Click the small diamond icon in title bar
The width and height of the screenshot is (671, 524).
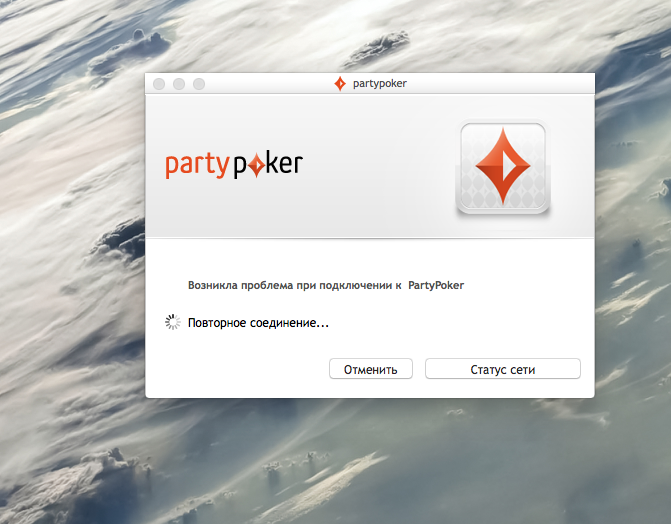340,83
